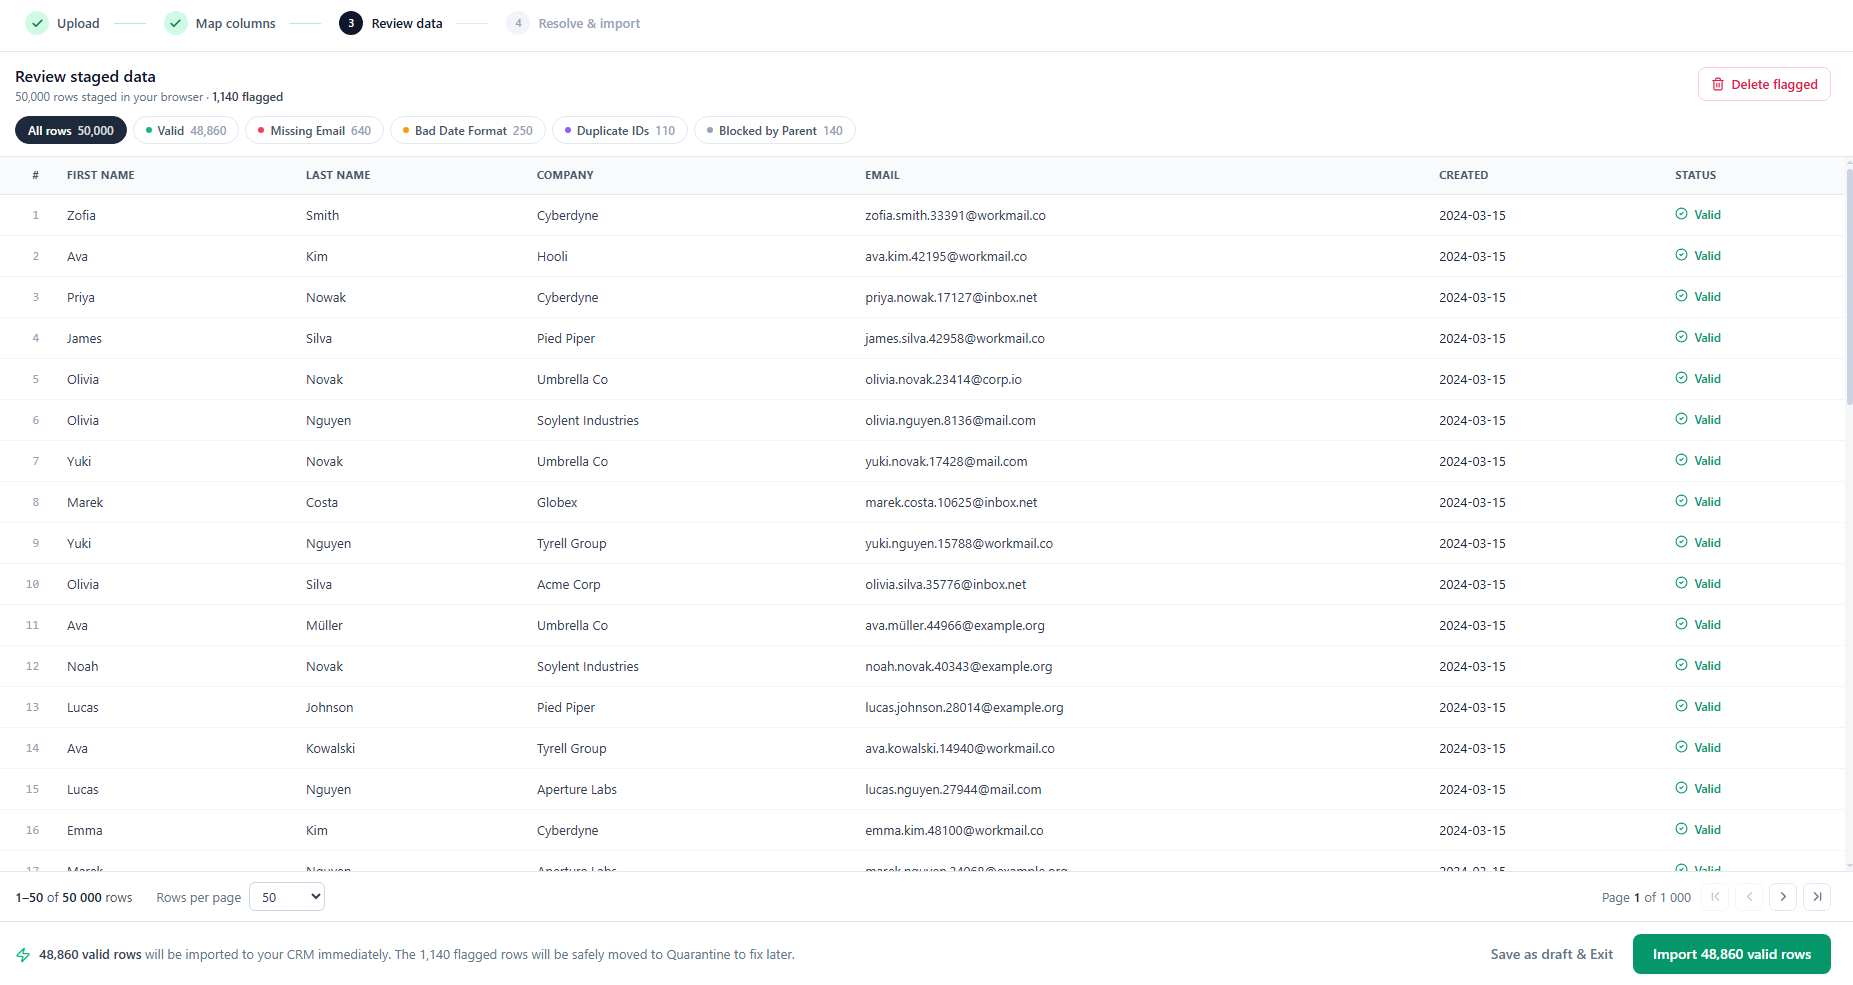Click the EMAIL column header
Viewport: 1853px width, 985px height.
tap(882, 175)
